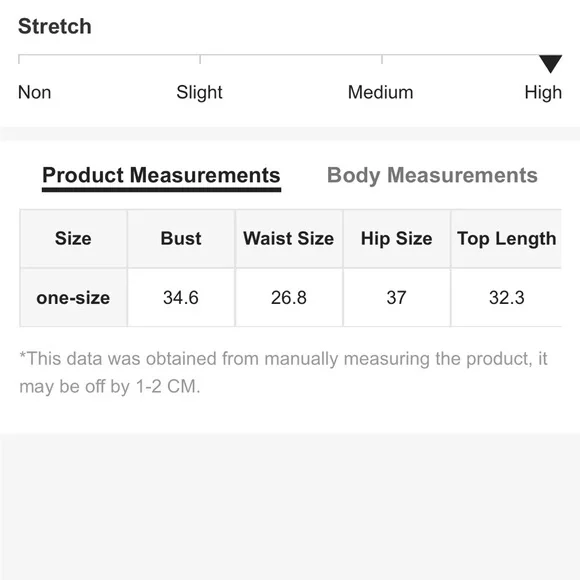Click the High stretch label
The height and width of the screenshot is (580, 580).
pos(543,92)
